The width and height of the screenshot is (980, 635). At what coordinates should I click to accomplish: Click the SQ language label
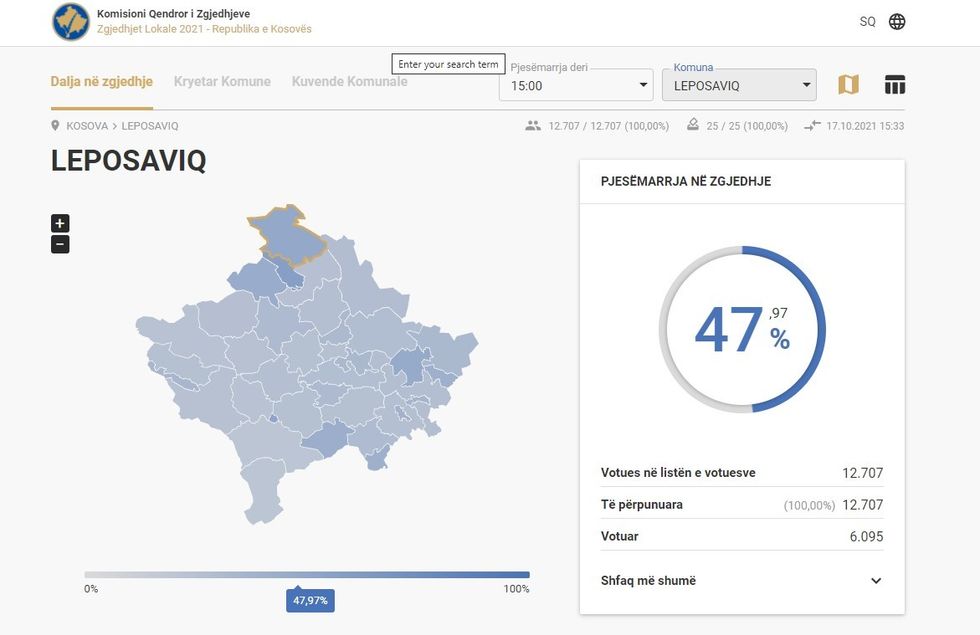pyautogui.click(x=866, y=20)
